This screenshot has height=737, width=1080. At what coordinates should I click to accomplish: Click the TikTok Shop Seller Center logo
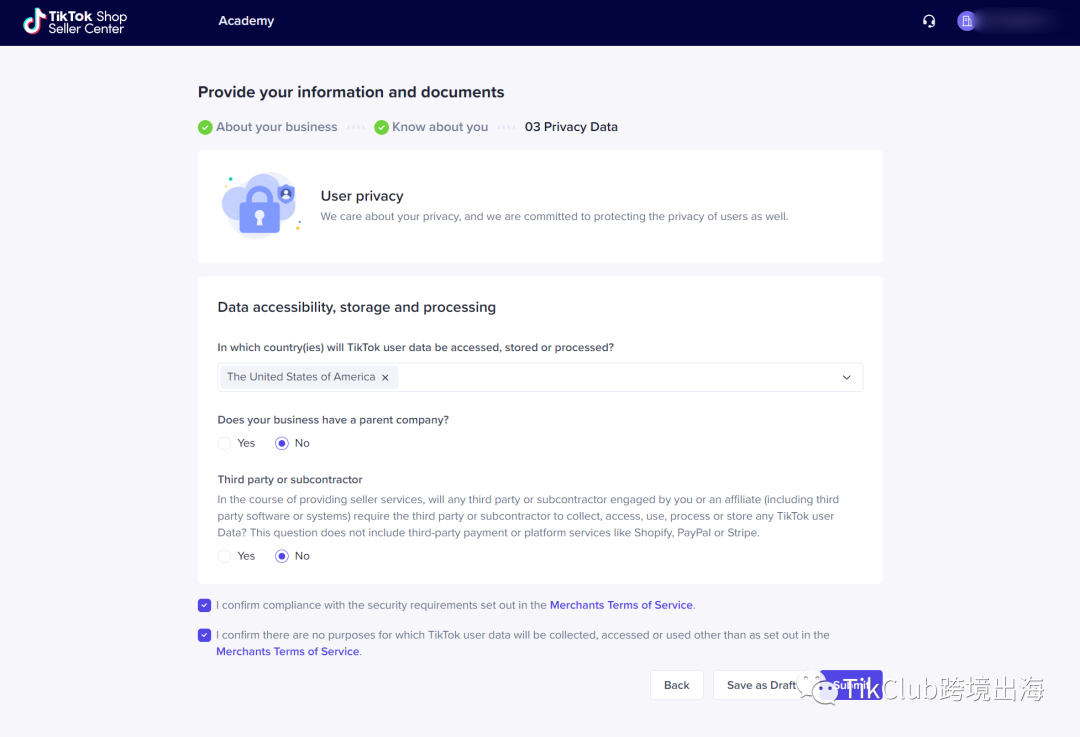[x=75, y=21]
